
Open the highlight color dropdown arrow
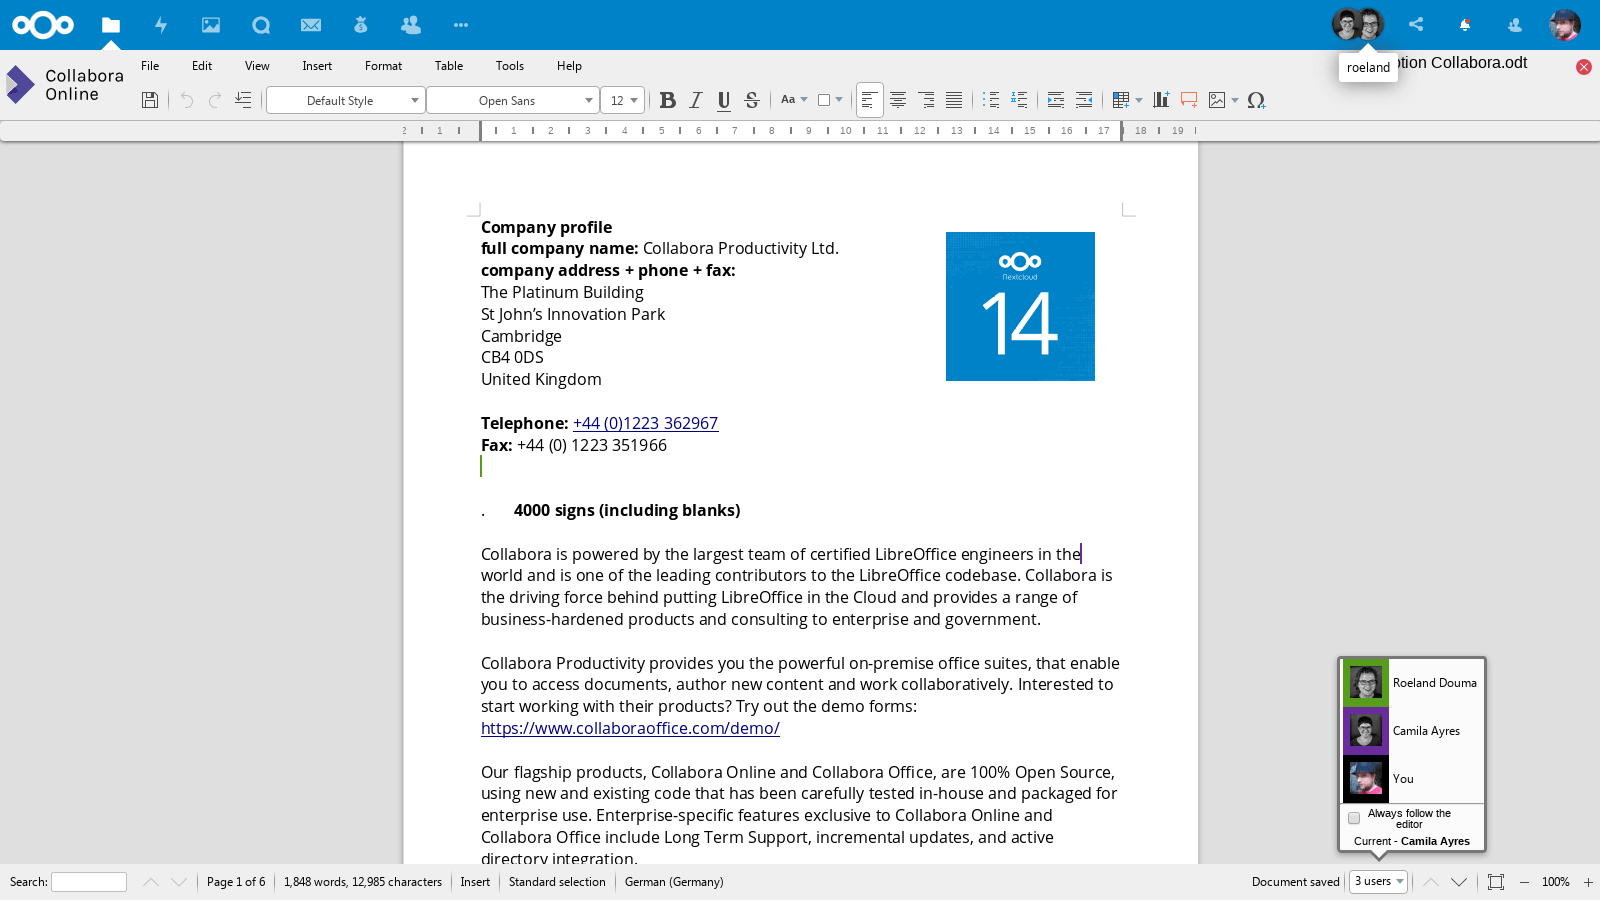pyautogui.click(x=839, y=100)
